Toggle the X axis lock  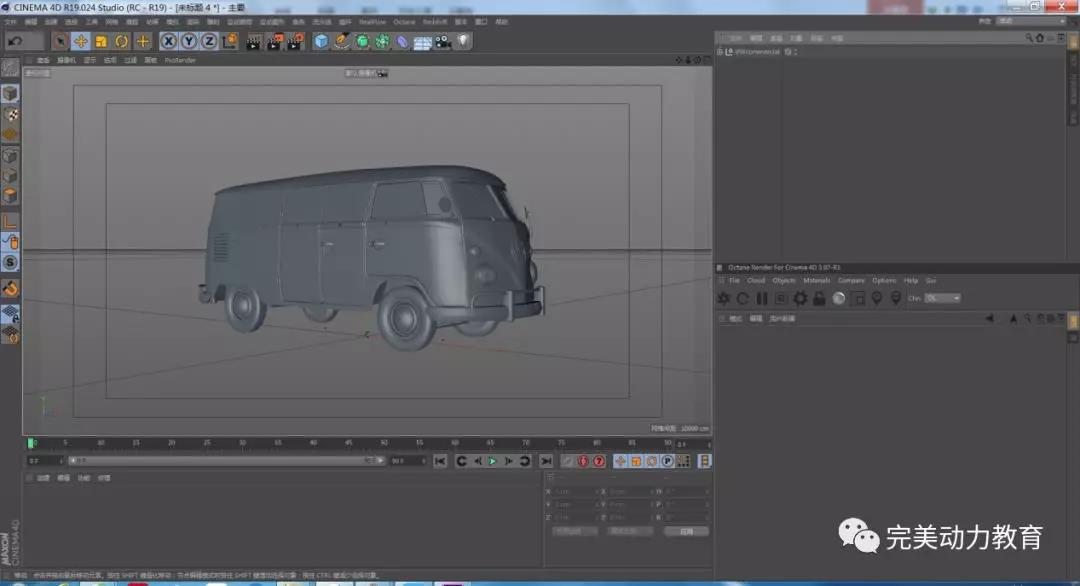[x=168, y=41]
